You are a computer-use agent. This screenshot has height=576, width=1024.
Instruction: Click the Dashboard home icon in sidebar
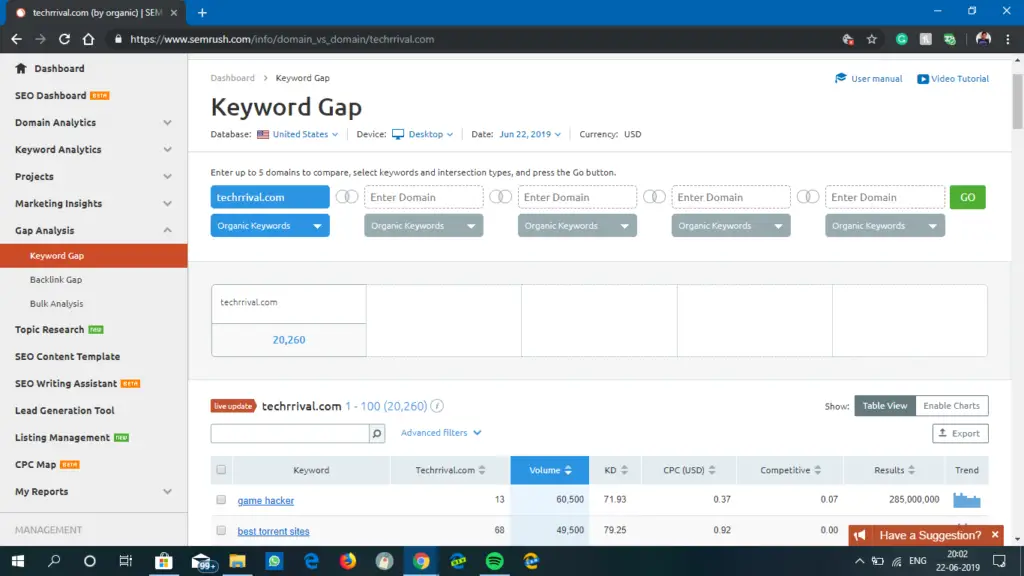click(x=21, y=69)
